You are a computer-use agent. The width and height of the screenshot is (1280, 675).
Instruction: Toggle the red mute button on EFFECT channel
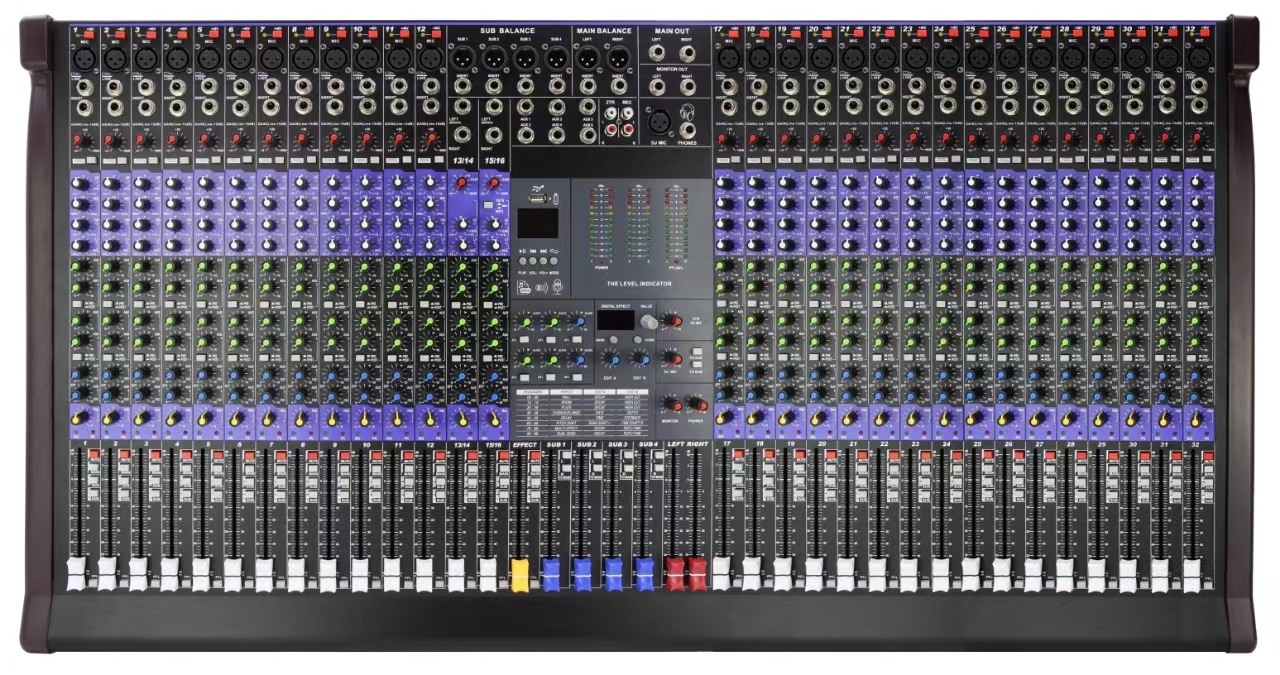(534, 456)
